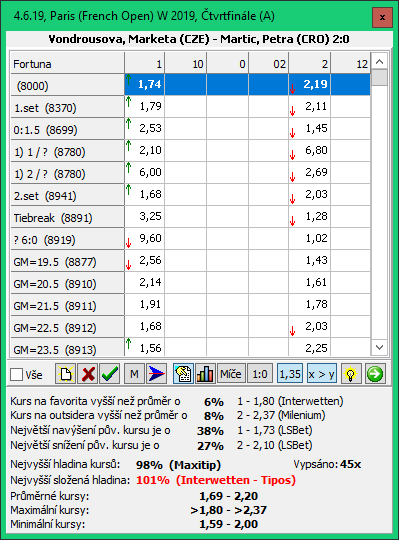The image size is (399, 540).
Task: Click the blue-red arrow plane icon
Action: pos(157,374)
